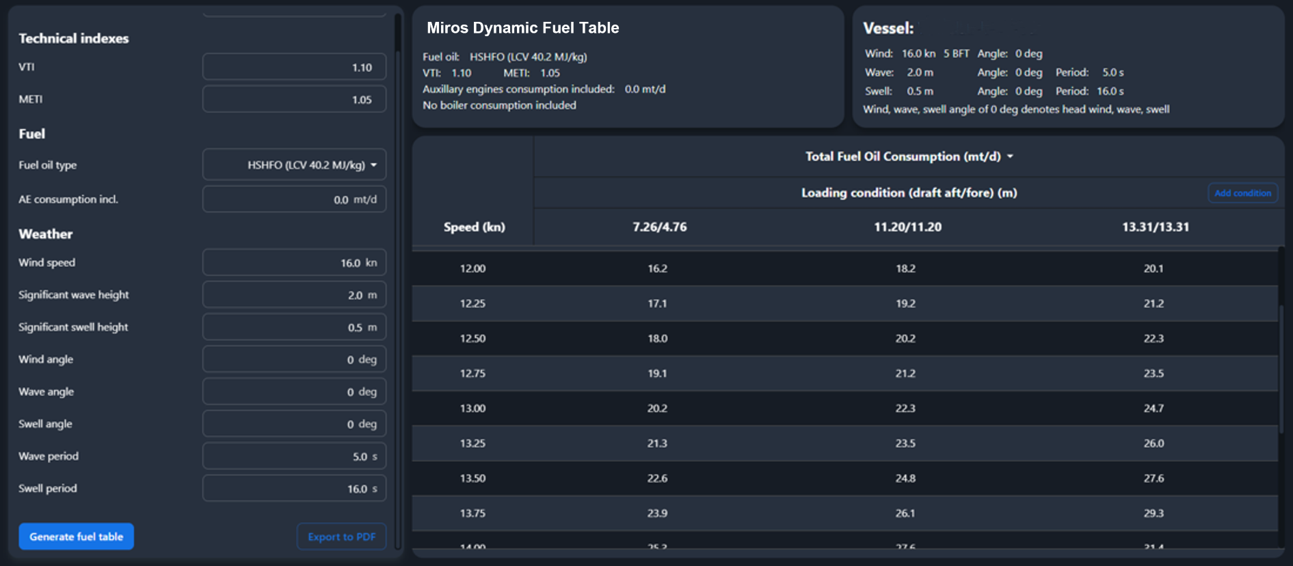The image size is (1293, 566).
Task: Change the Significant wave height field
Action: pyautogui.click(x=294, y=296)
